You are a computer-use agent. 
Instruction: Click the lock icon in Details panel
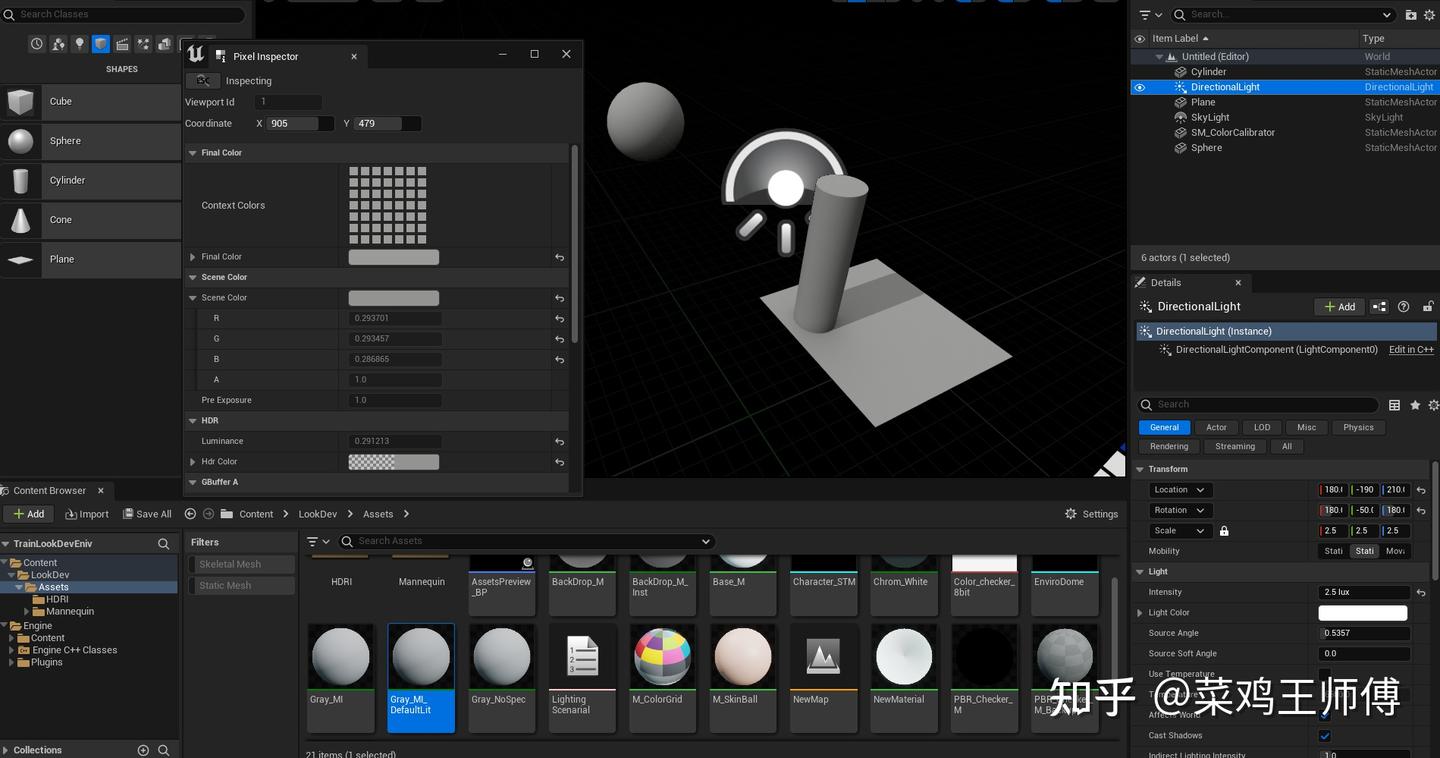[1429, 307]
